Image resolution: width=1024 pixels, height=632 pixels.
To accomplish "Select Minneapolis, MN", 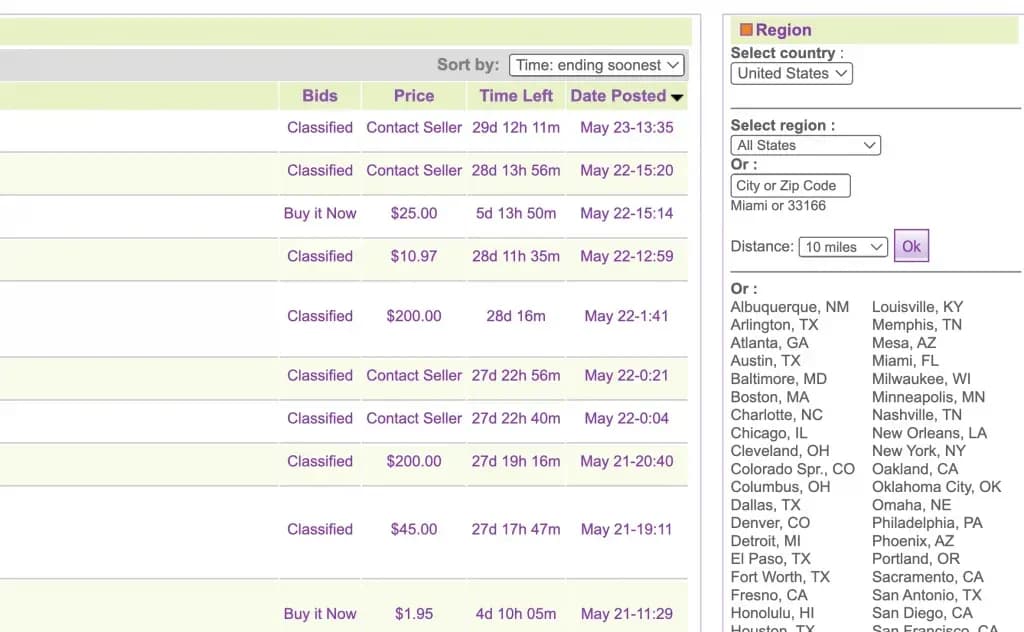I will [x=928, y=397].
